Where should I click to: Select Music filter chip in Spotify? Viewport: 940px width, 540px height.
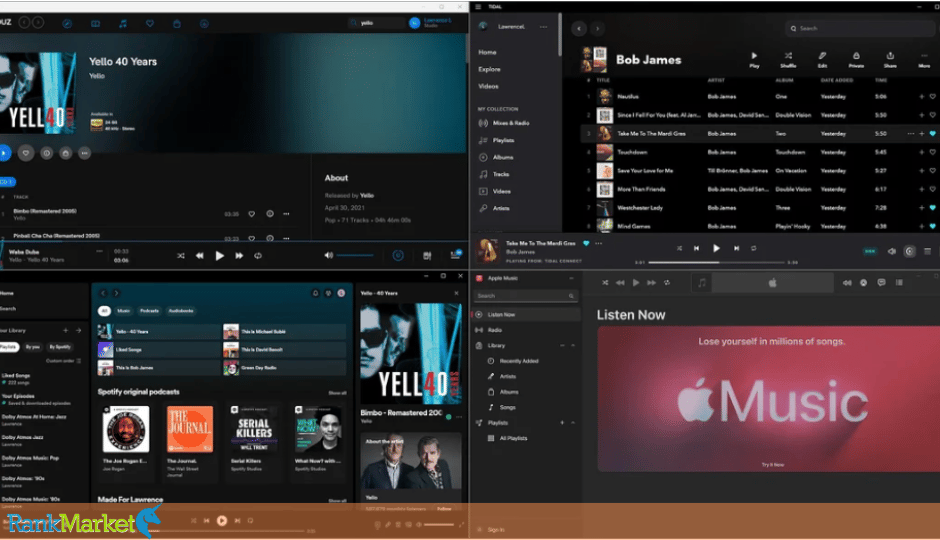(x=123, y=310)
